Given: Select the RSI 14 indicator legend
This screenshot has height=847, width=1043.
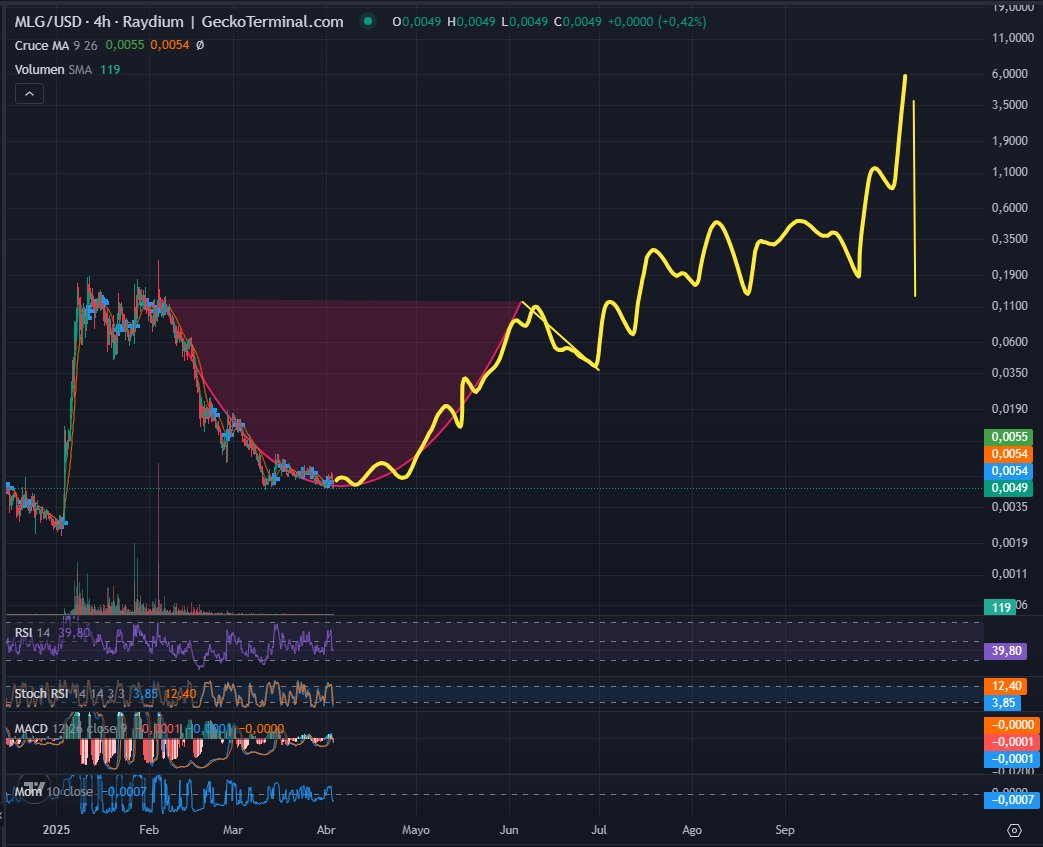Looking at the screenshot, I should pos(32,632).
